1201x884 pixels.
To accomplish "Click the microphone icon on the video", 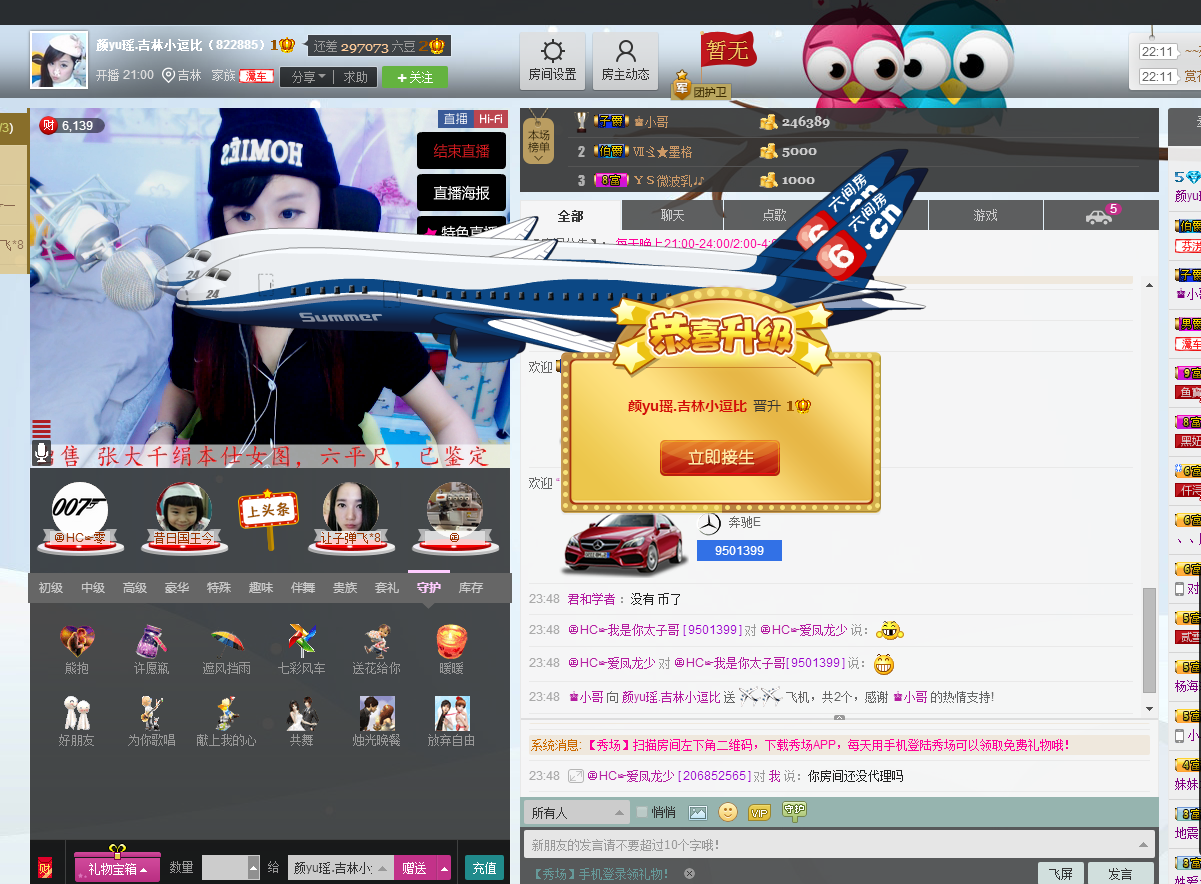I will coord(42,454).
